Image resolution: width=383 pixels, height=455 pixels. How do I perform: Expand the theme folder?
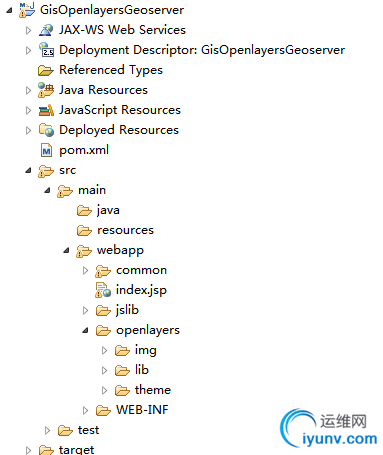click(x=105, y=390)
